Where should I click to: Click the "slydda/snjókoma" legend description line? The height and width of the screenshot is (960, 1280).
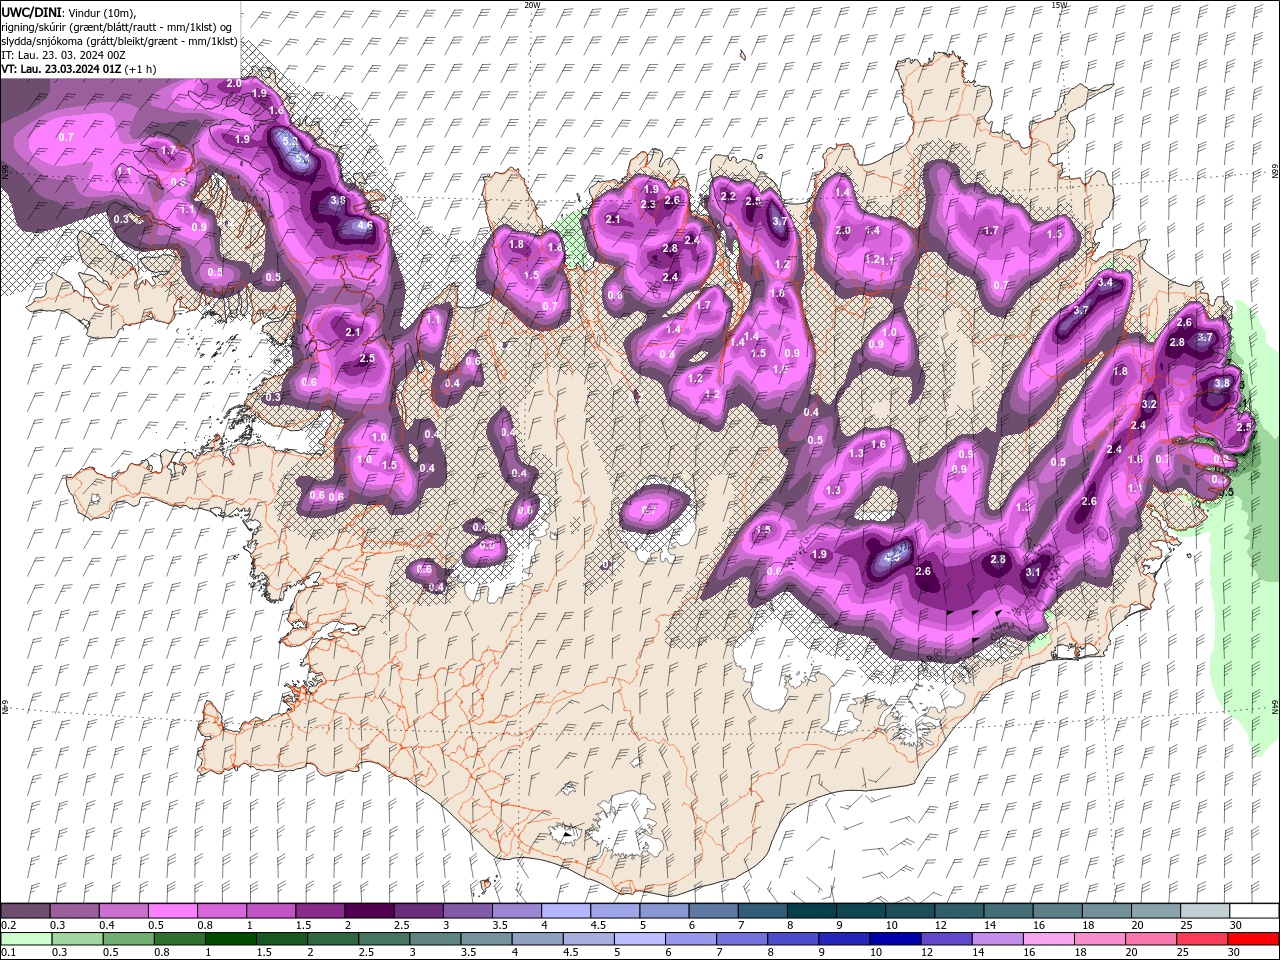click(x=119, y=41)
